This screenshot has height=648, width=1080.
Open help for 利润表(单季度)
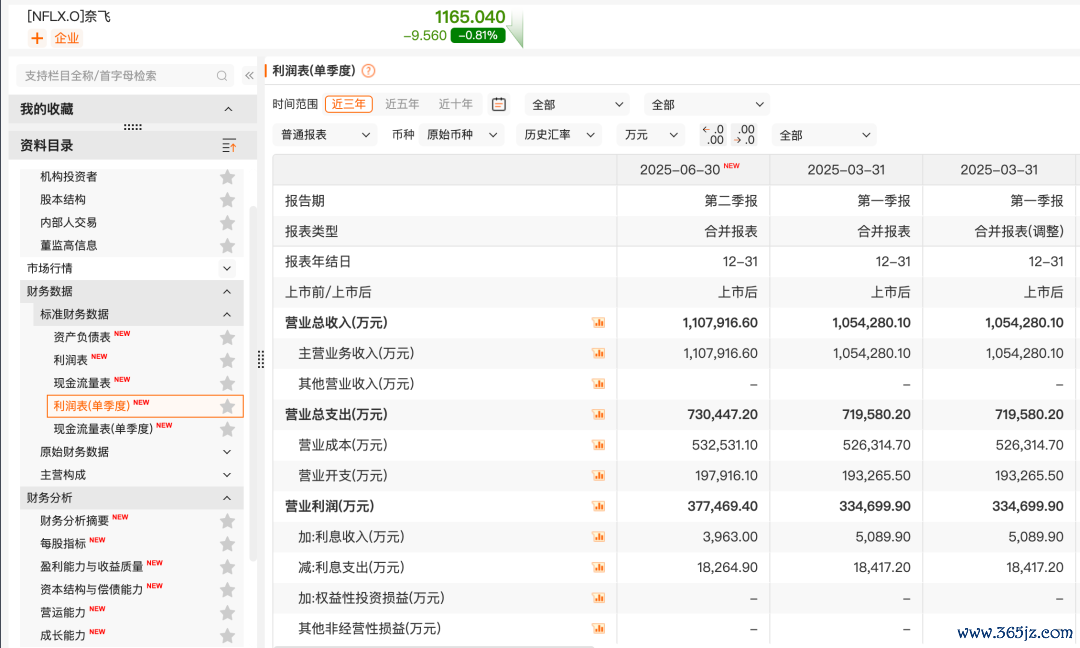click(368, 71)
